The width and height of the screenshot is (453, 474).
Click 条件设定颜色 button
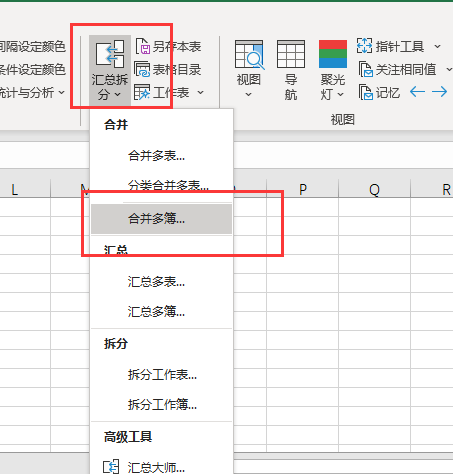point(32,69)
